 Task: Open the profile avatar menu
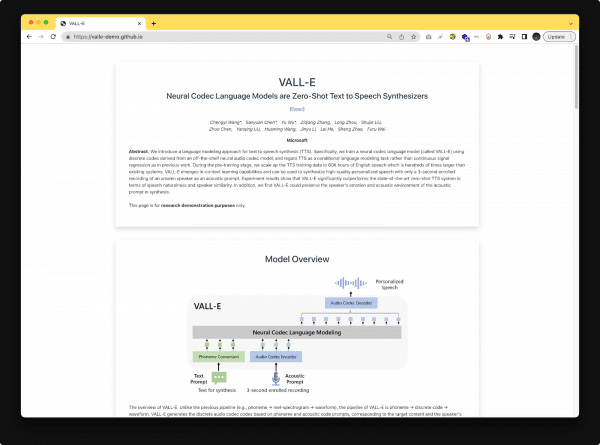[536, 37]
